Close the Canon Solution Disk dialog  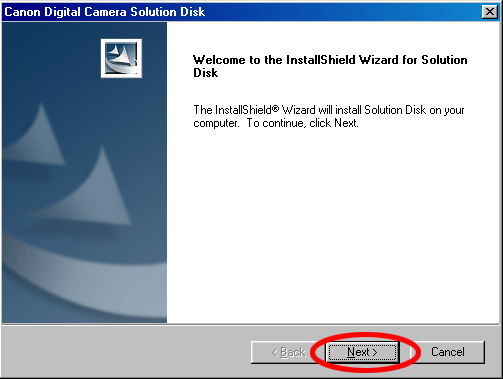point(490,12)
